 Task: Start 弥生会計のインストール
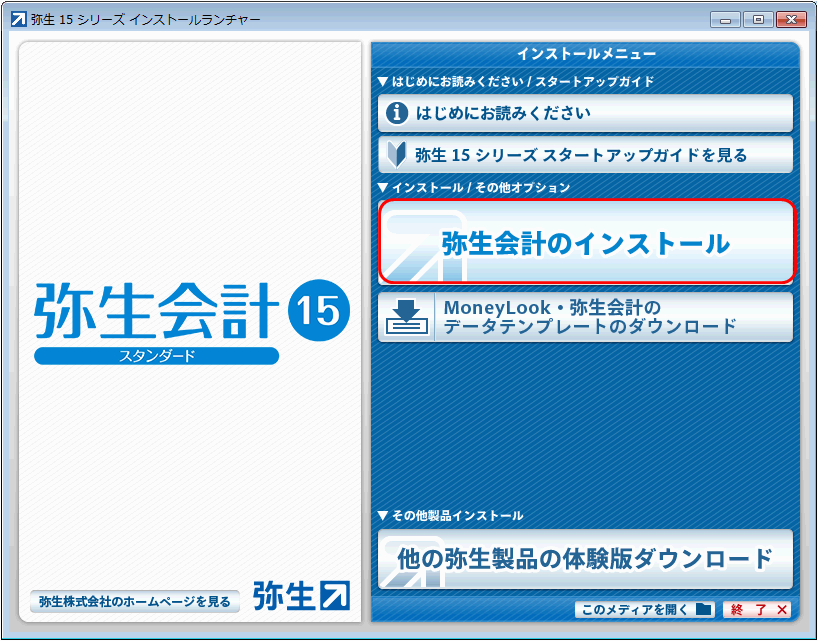[586, 242]
